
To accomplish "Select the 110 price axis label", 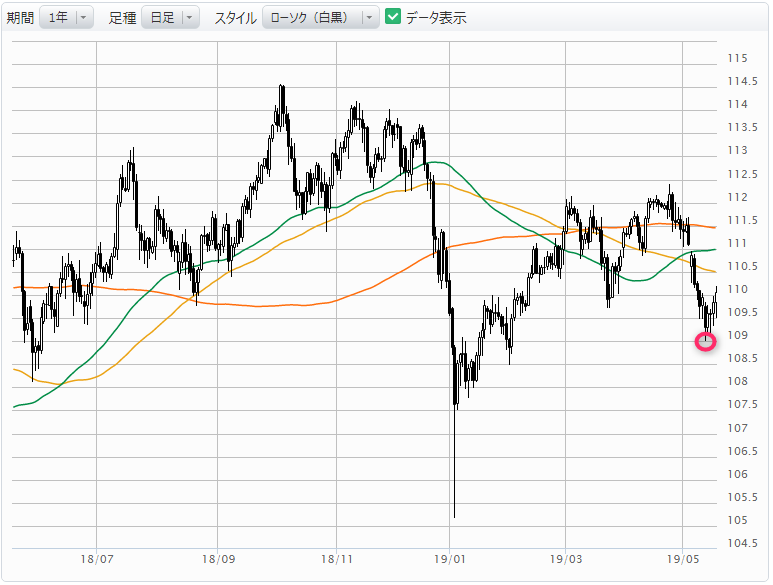I will (x=737, y=289).
